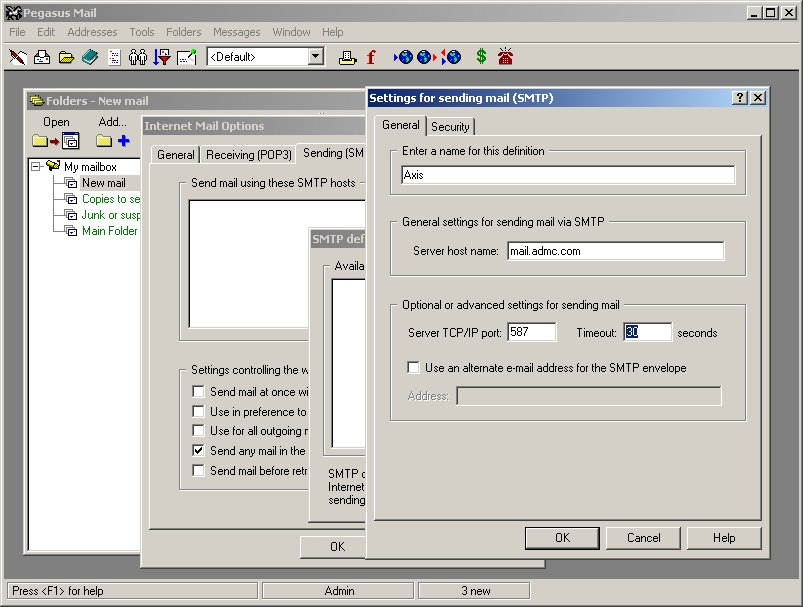Toggle 'Send mail at once' checkbox

[199, 392]
